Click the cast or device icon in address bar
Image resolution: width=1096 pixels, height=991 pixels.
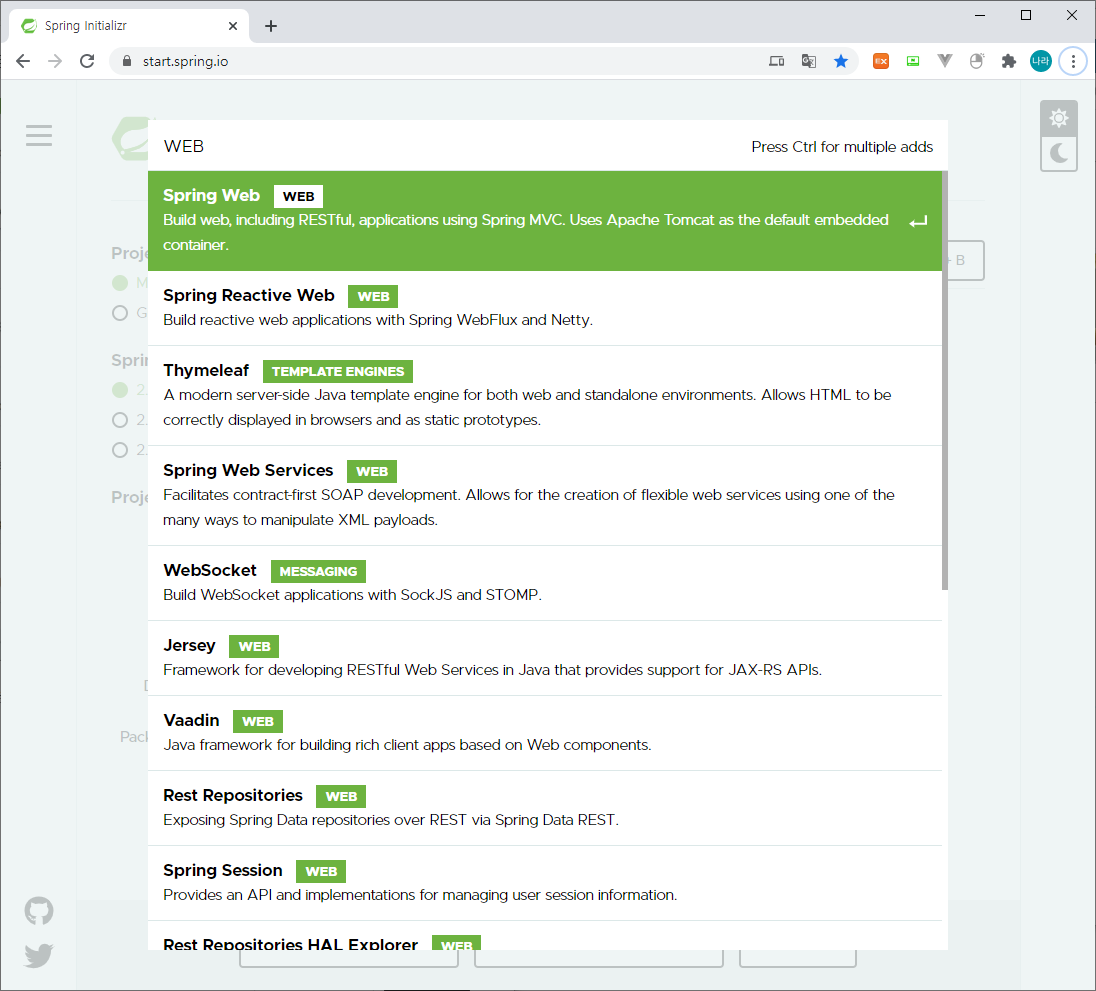pyautogui.click(x=777, y=62)
